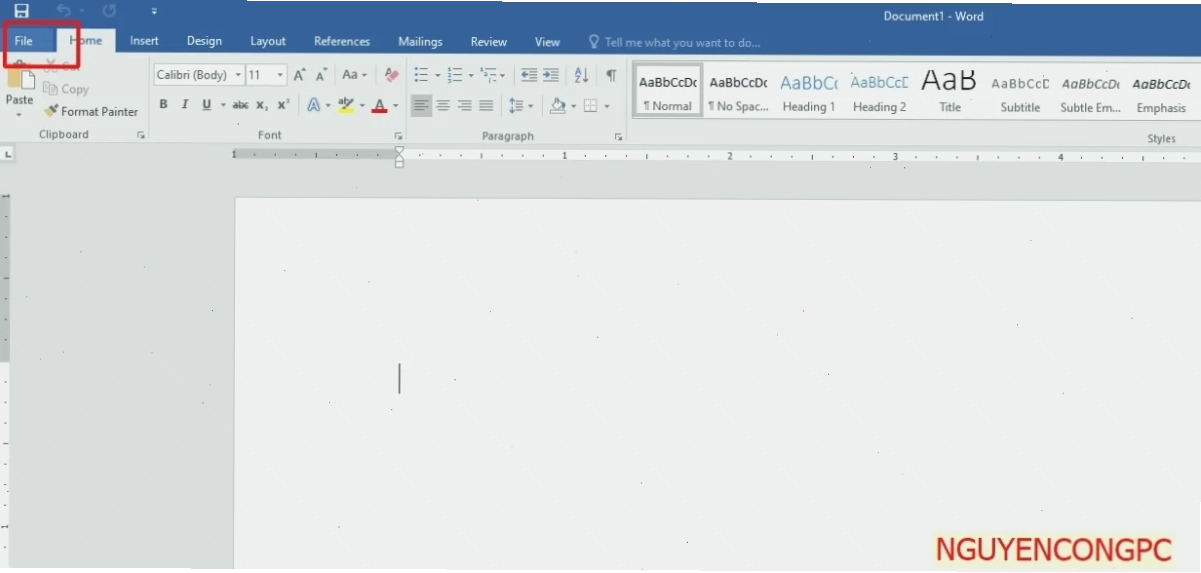This screenshot has width=1201, height=573.
Task: Toggle Italic formatting
Action: tap(184, 105)
